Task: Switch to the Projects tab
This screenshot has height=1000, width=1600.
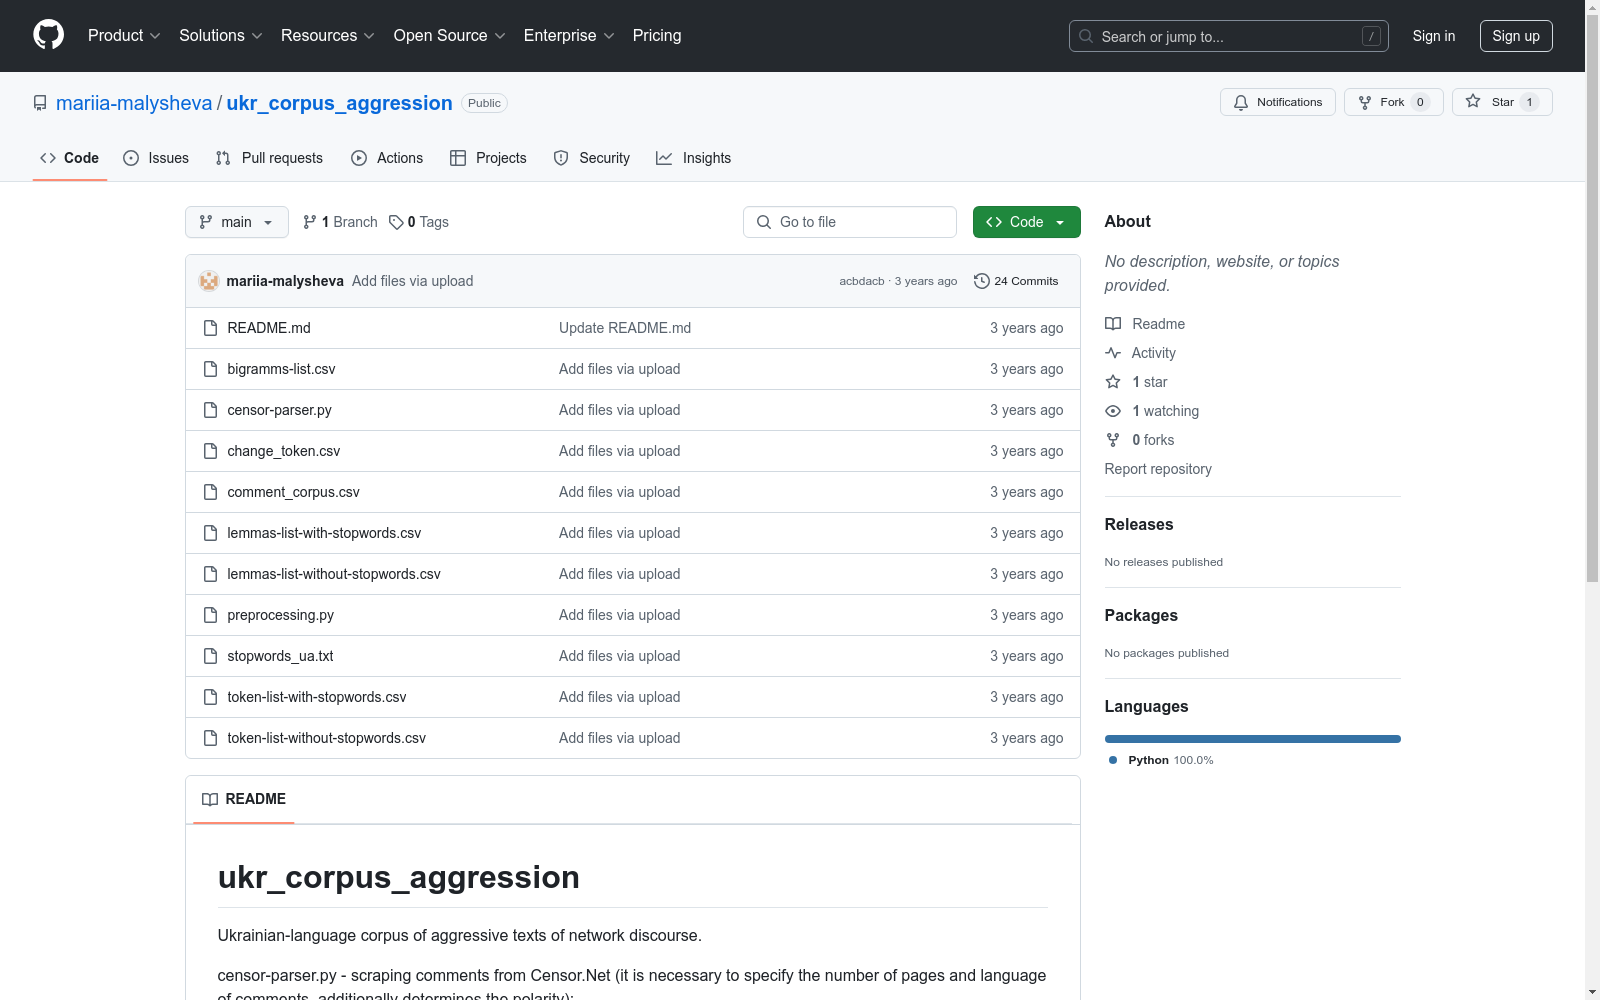Action: [488, 158]
